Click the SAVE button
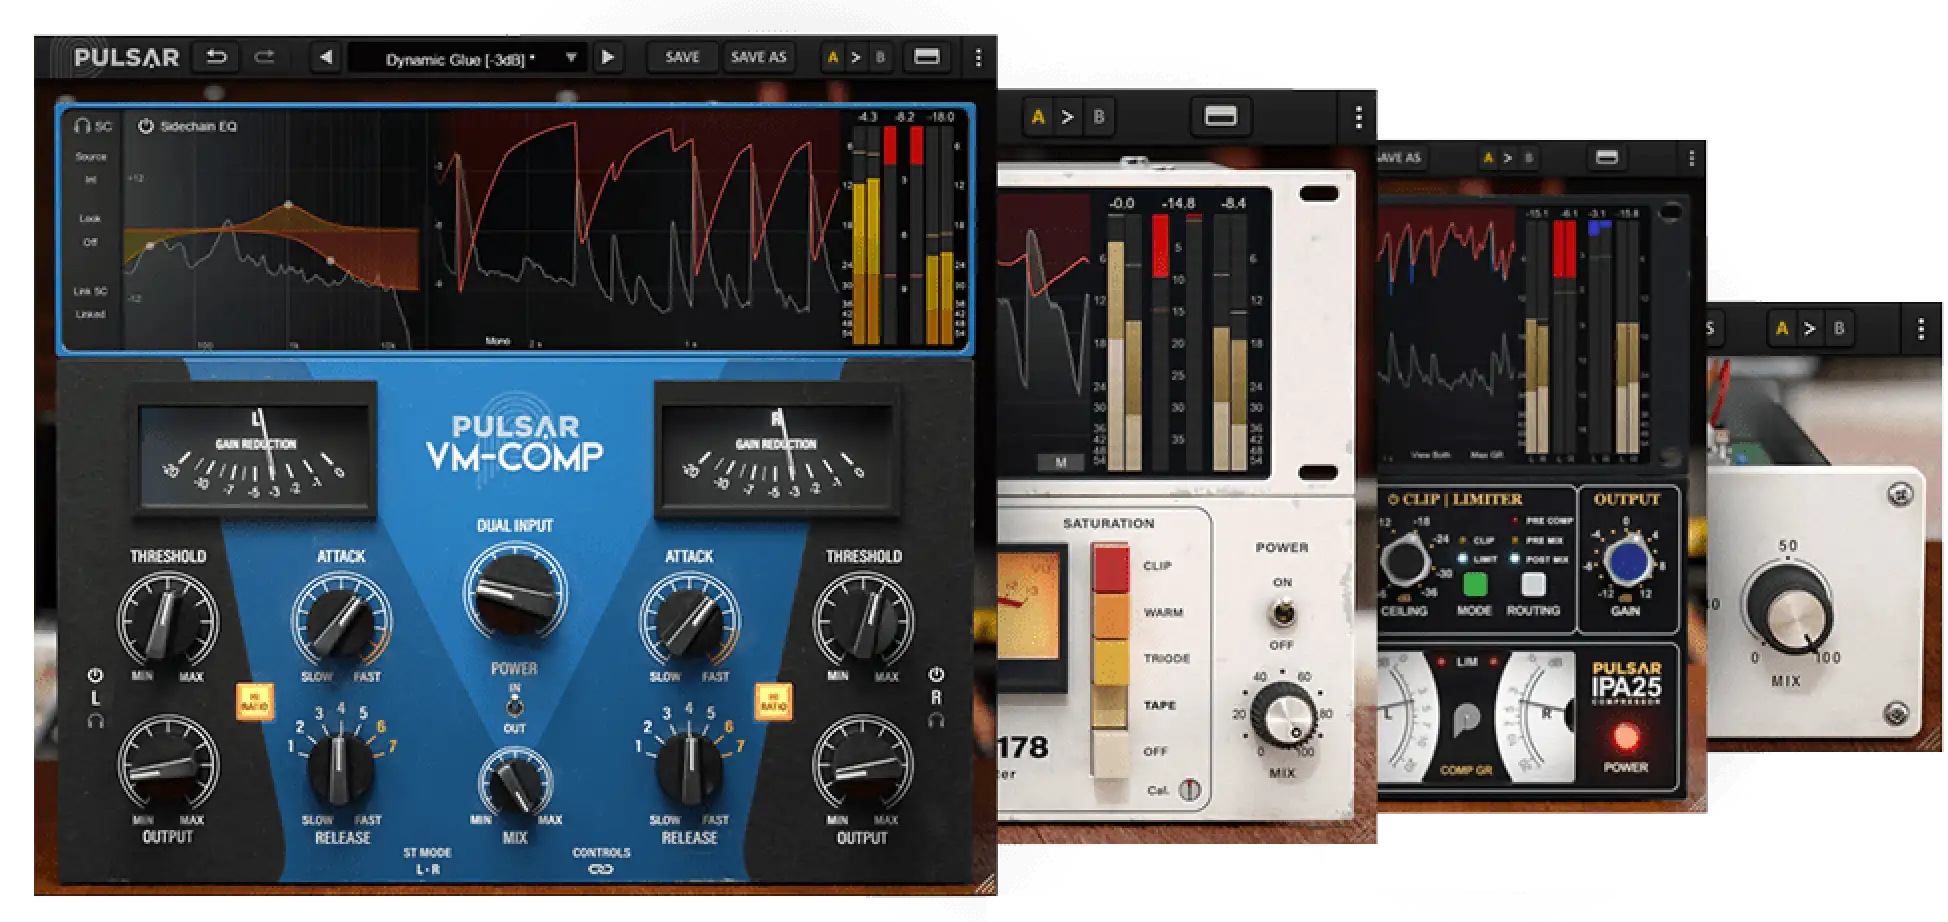The width and height of the screenshot is (1948, 922). pos(681,57)
